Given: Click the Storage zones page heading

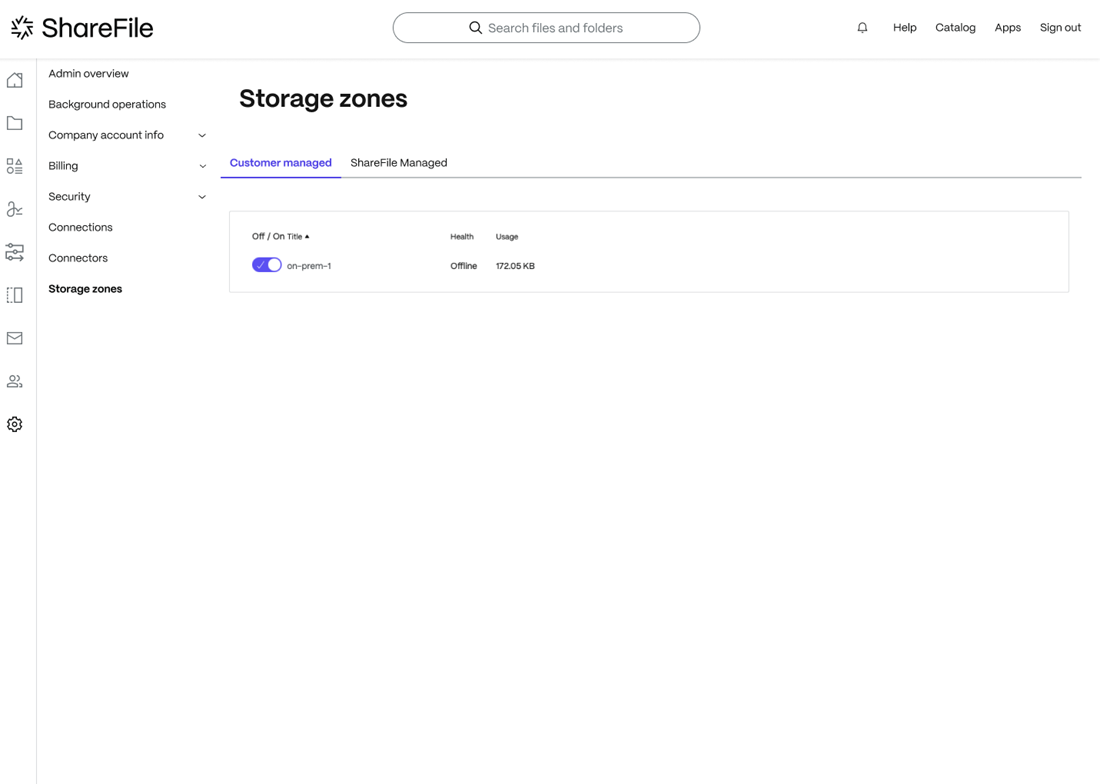Looking at the screenshot, I should [x=323, y=99].
